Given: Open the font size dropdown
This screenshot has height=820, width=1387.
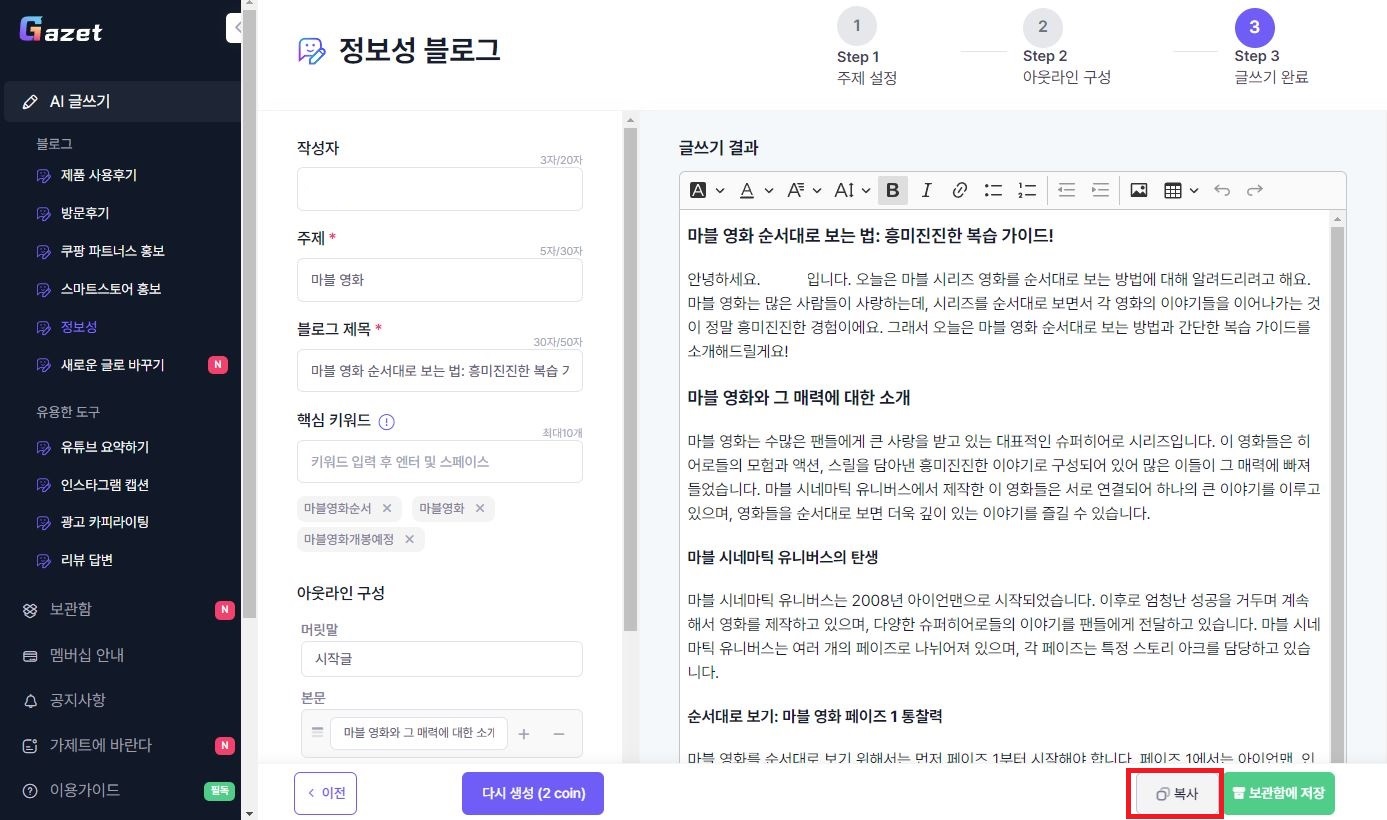Looking at the screenshot, I should point(853,190).
